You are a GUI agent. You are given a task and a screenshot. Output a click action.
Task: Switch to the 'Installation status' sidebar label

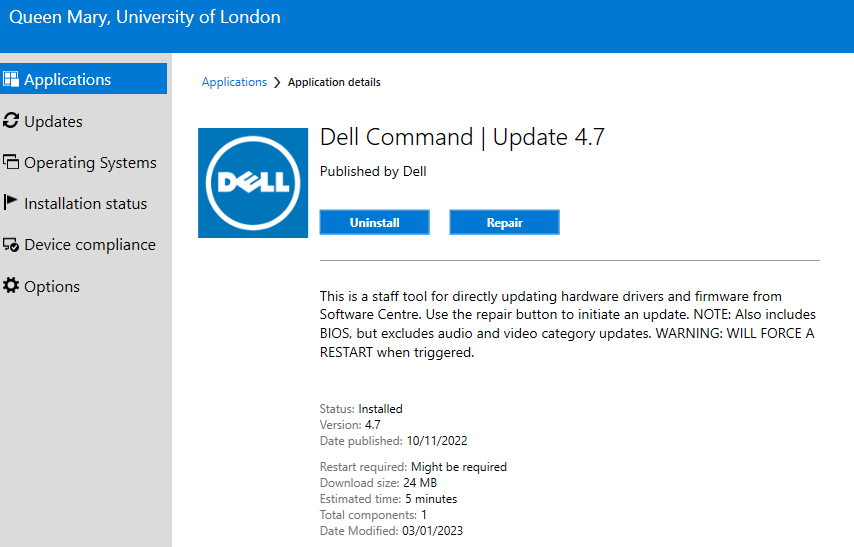(85, 203)
